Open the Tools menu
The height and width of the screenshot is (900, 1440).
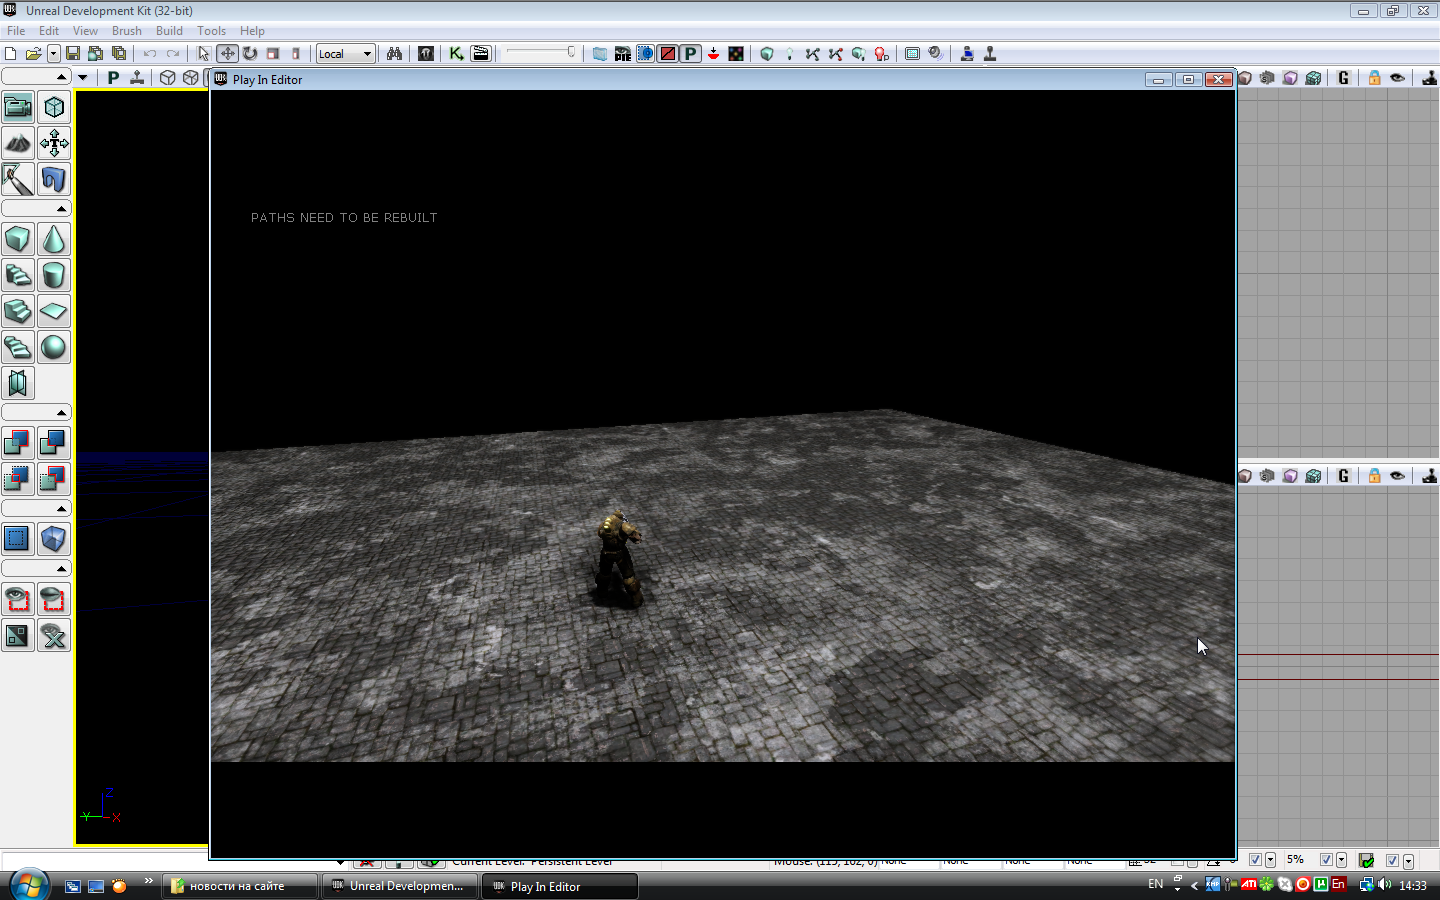211,31
